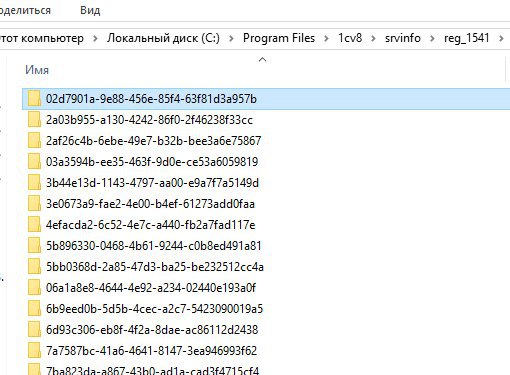Expand chevron after reg_1541 breadcrumb
The image size is (510, 375).
click(501, 39)
